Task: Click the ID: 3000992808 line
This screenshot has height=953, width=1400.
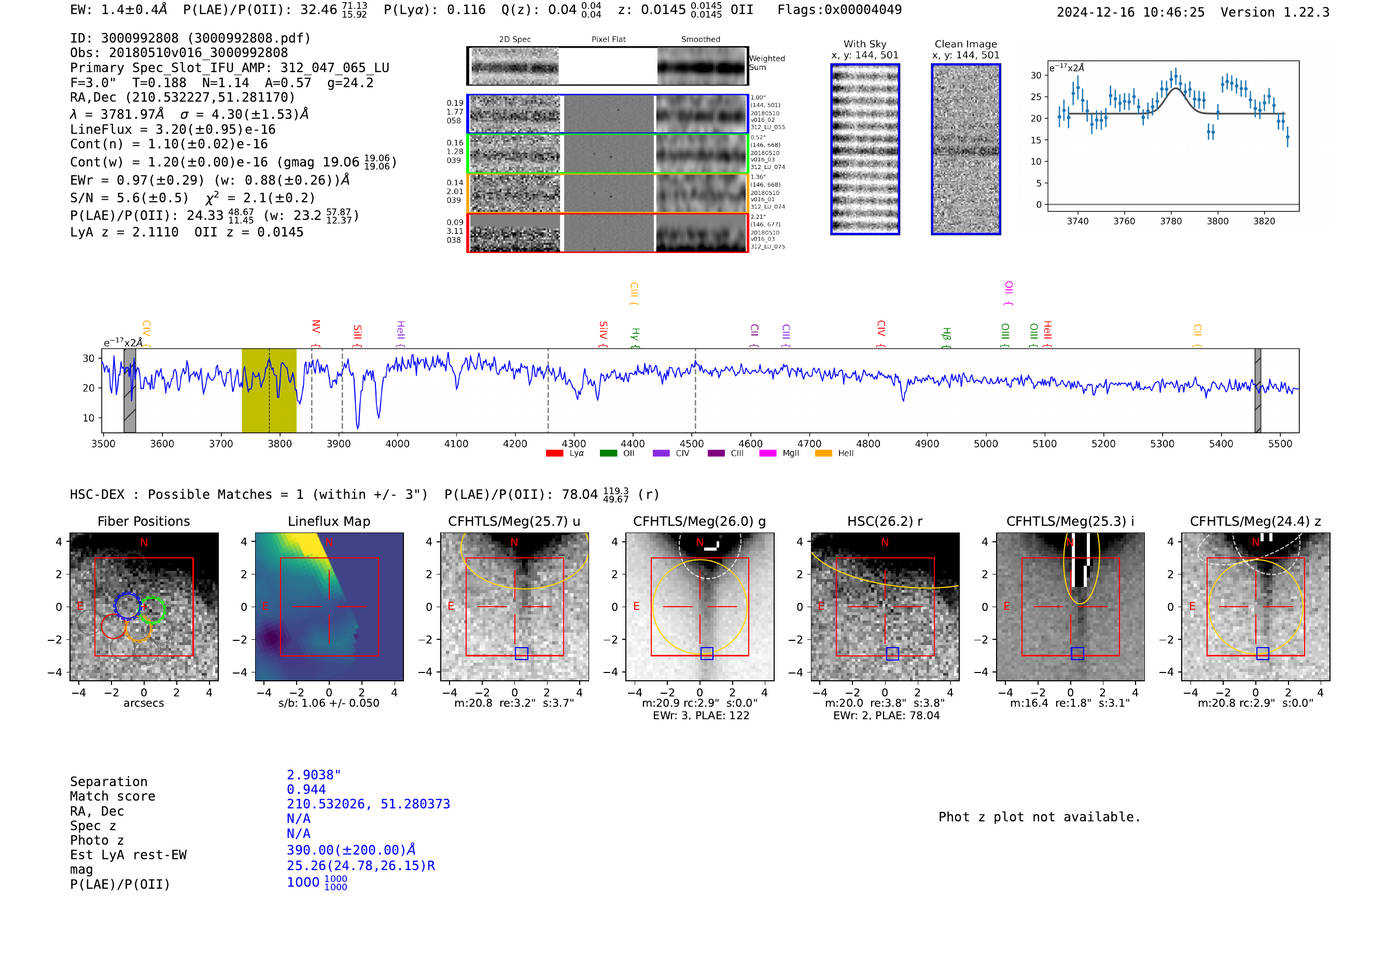Action: 190,38
